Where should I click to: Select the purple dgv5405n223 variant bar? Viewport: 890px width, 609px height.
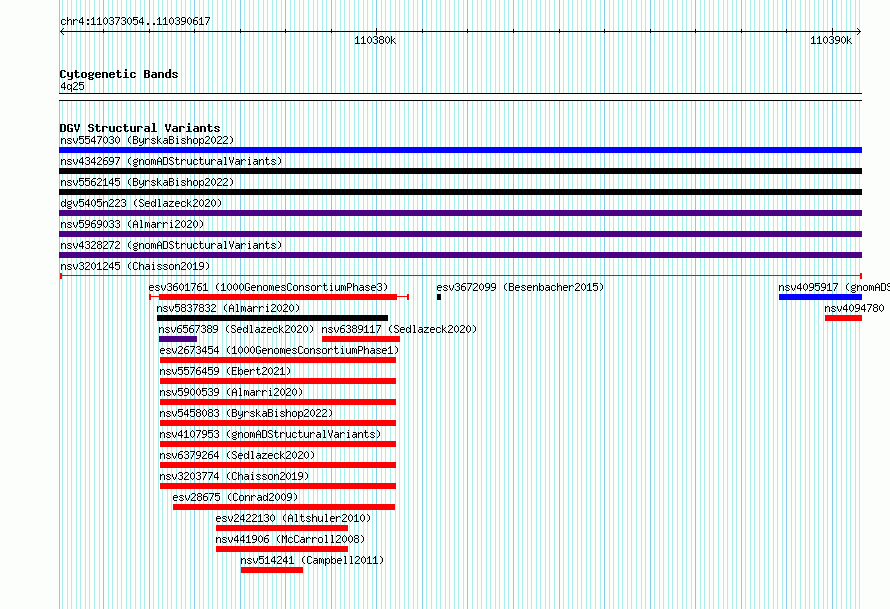460,213
